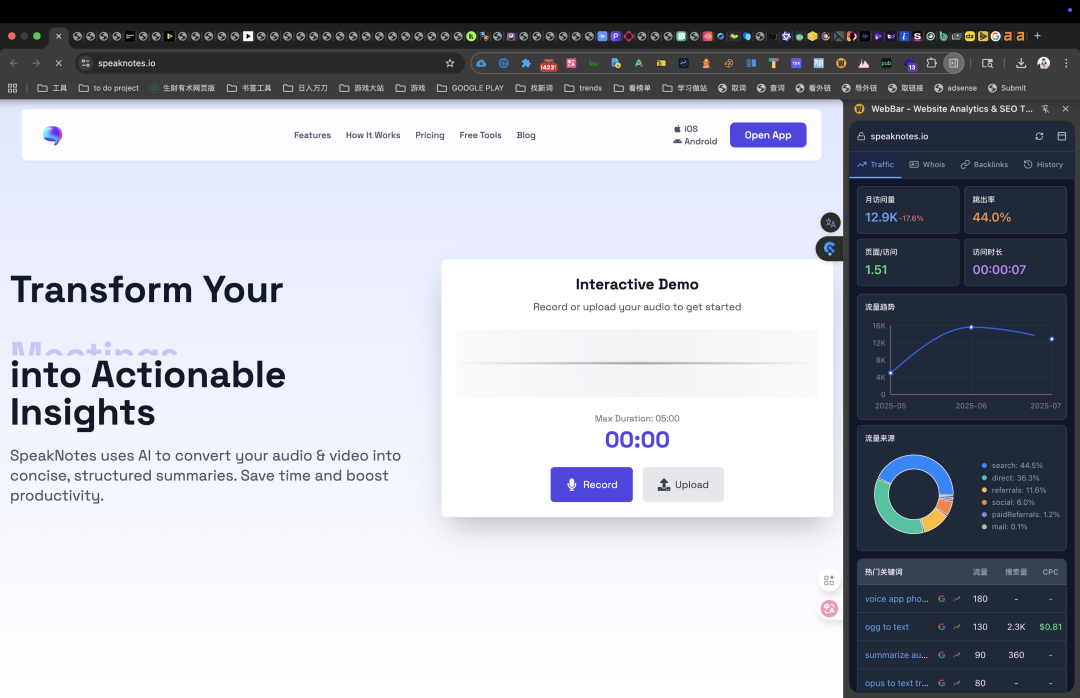Bookmark this page with the star icon
Screen dimensions: 1080x698
pos(450,63)
